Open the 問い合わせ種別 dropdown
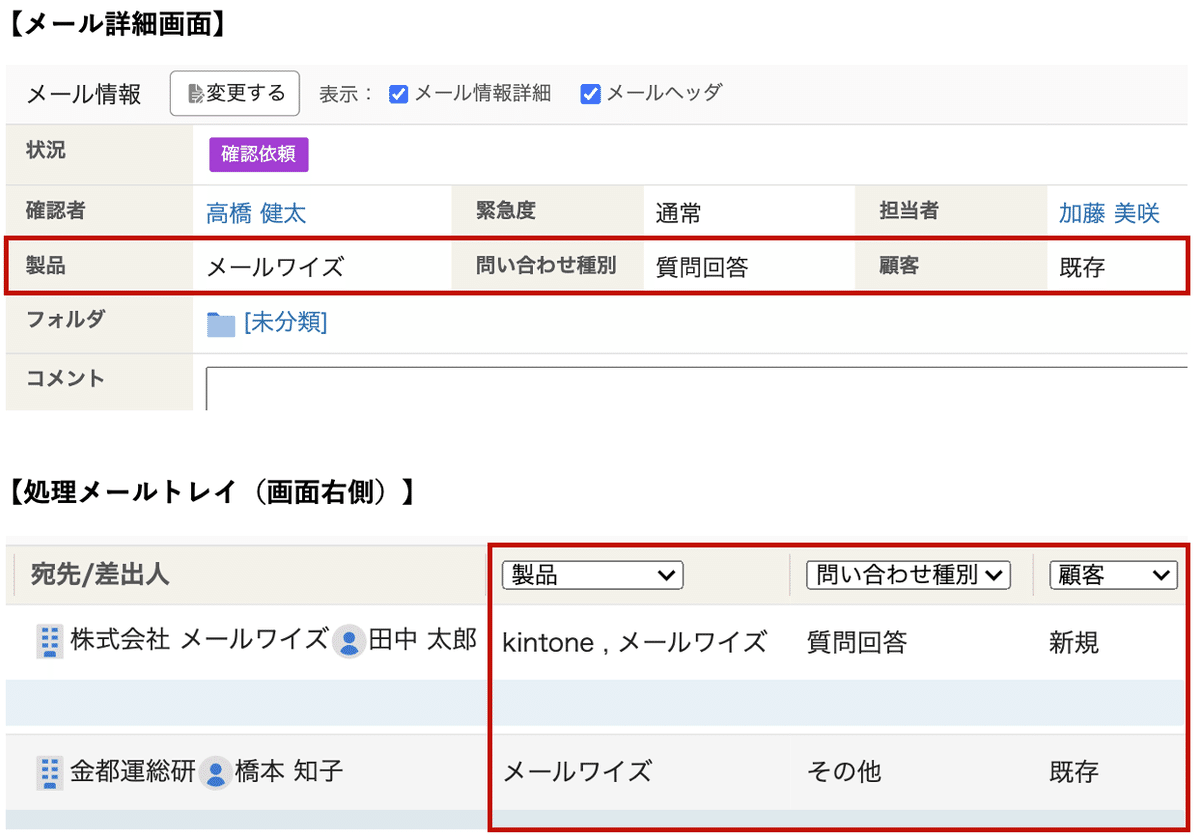 click(x=907, y=575)
